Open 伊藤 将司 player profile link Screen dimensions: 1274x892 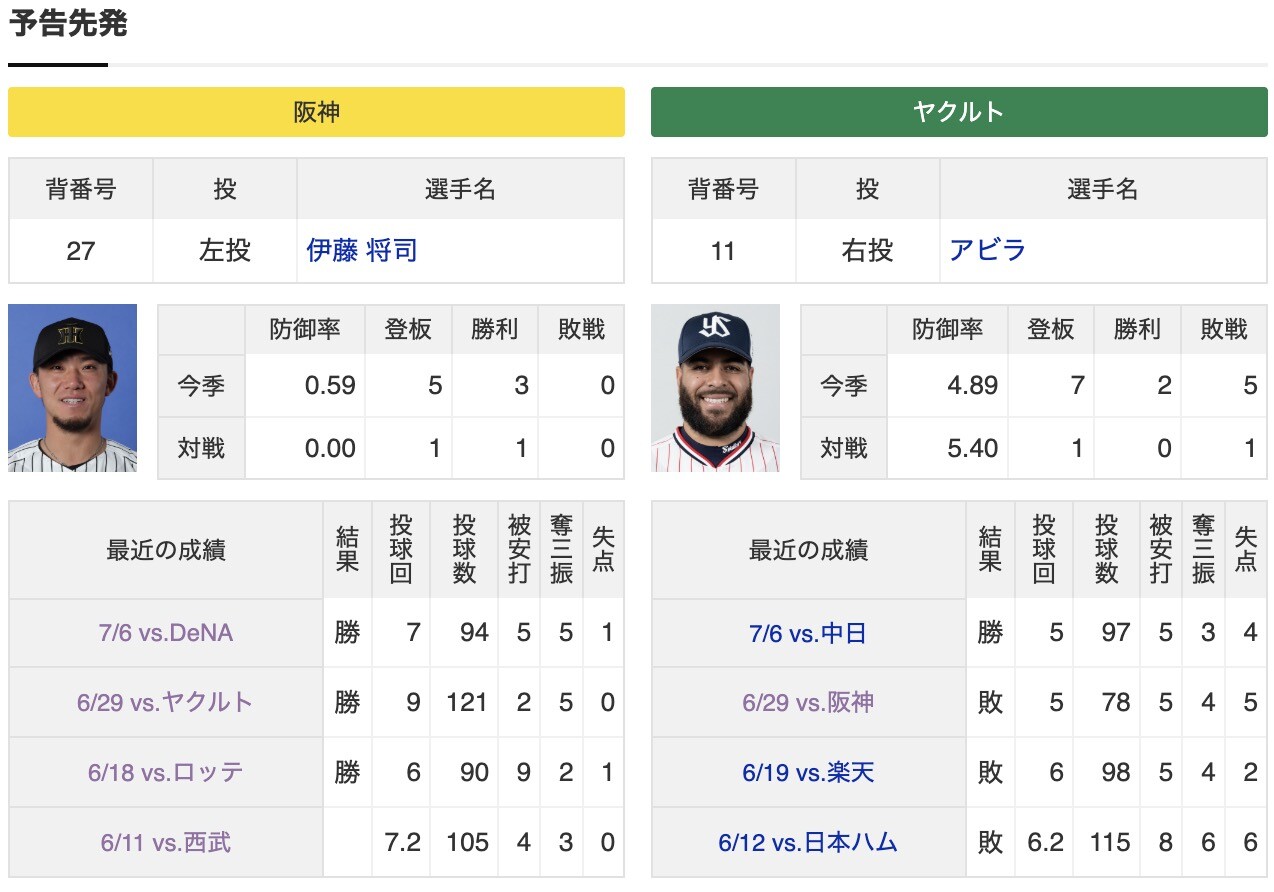(x=363, y=251)
